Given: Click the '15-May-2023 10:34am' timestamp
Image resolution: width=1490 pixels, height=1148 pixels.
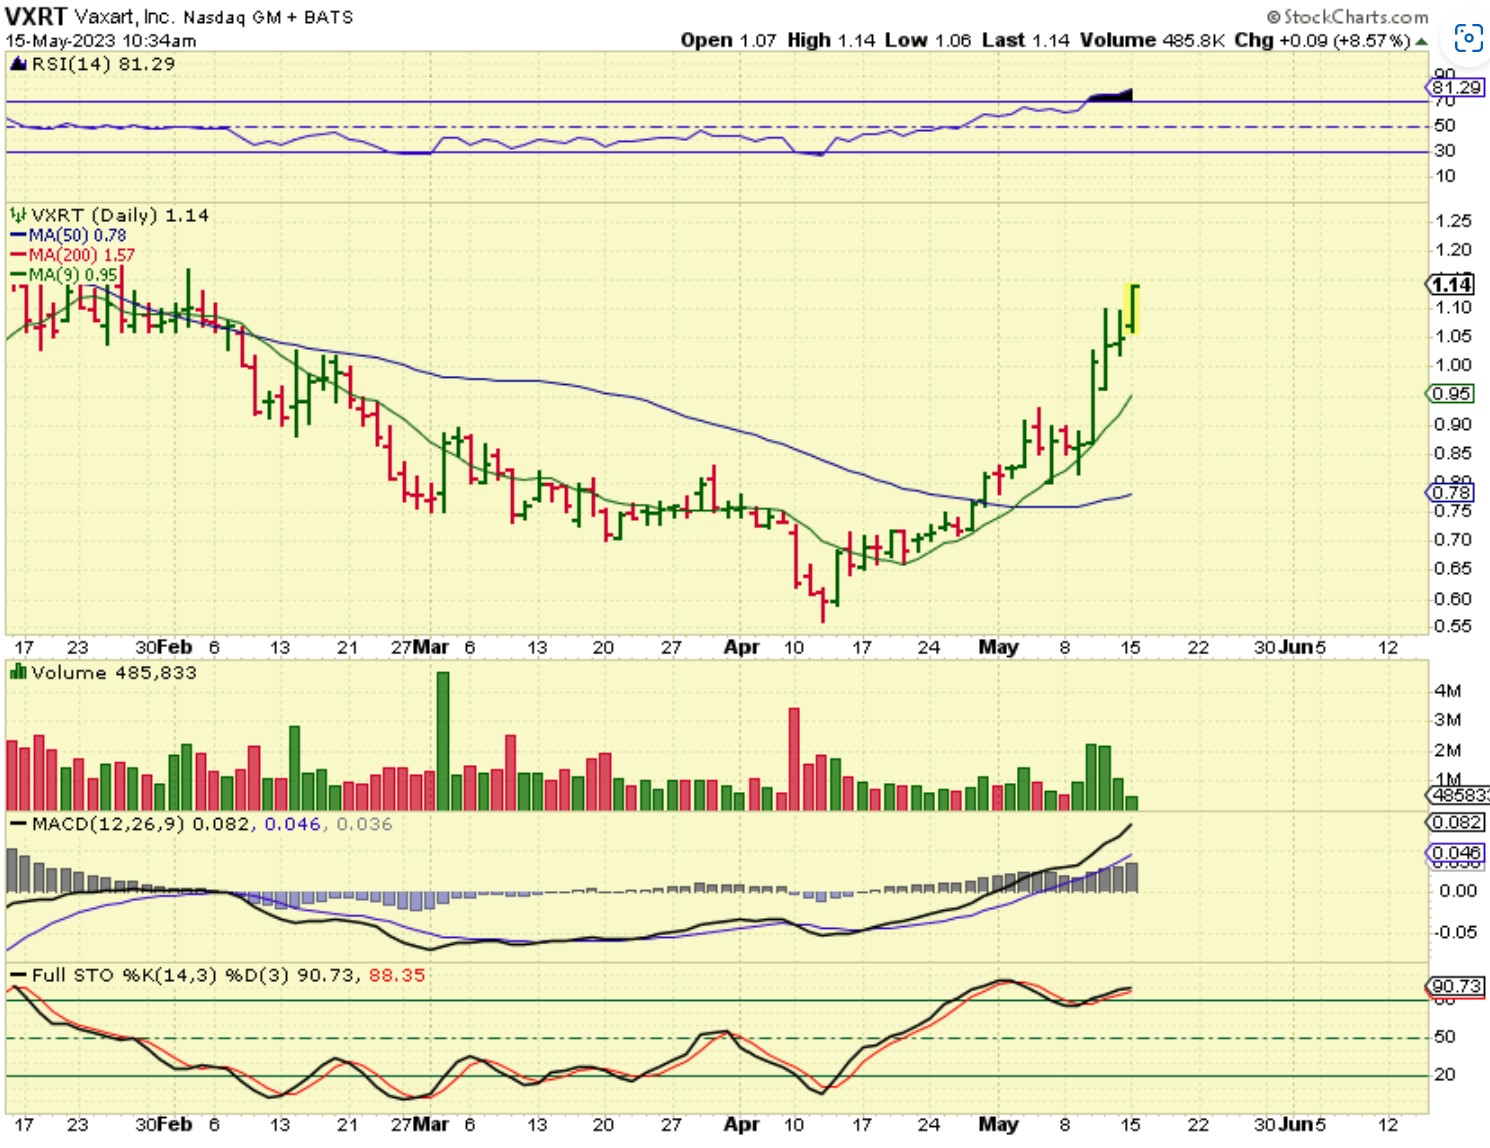Looking at the screenshot, I should pos(101,41).
